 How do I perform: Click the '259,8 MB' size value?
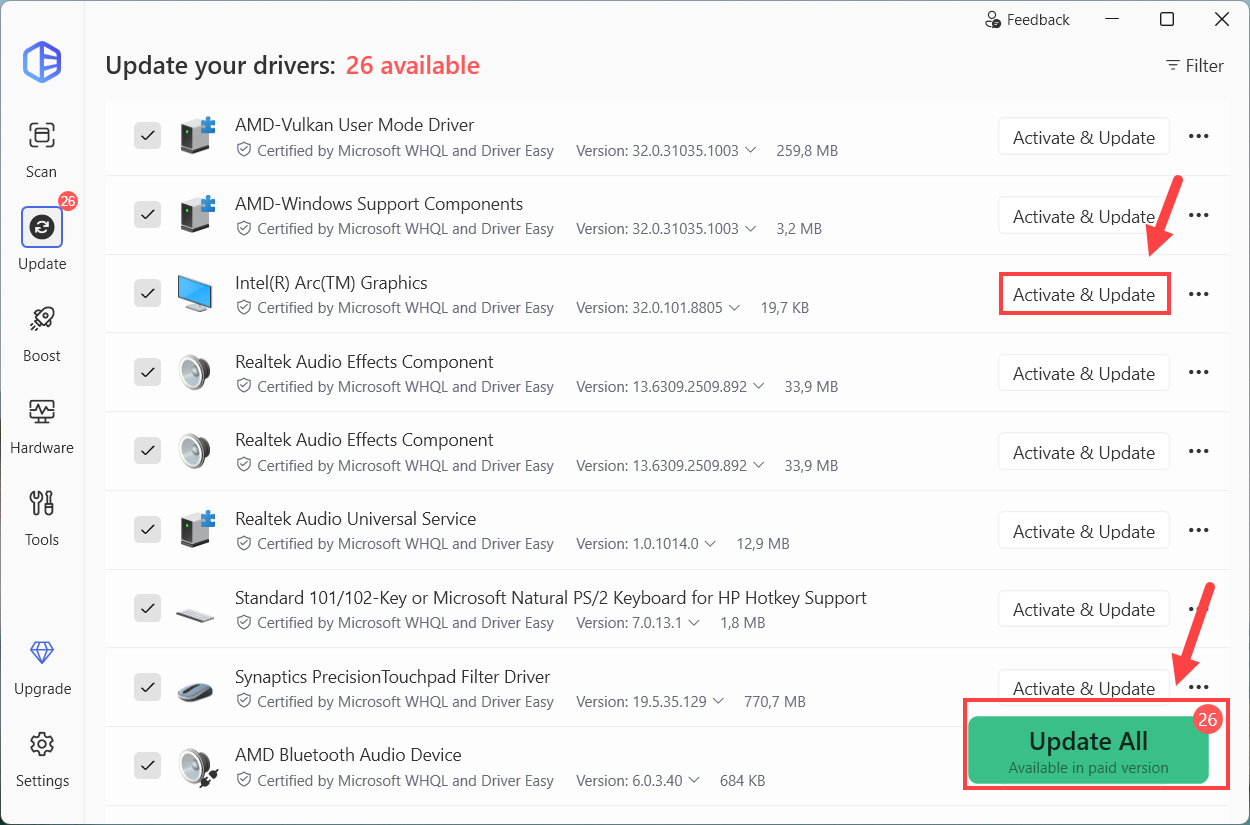click(807, 151)
